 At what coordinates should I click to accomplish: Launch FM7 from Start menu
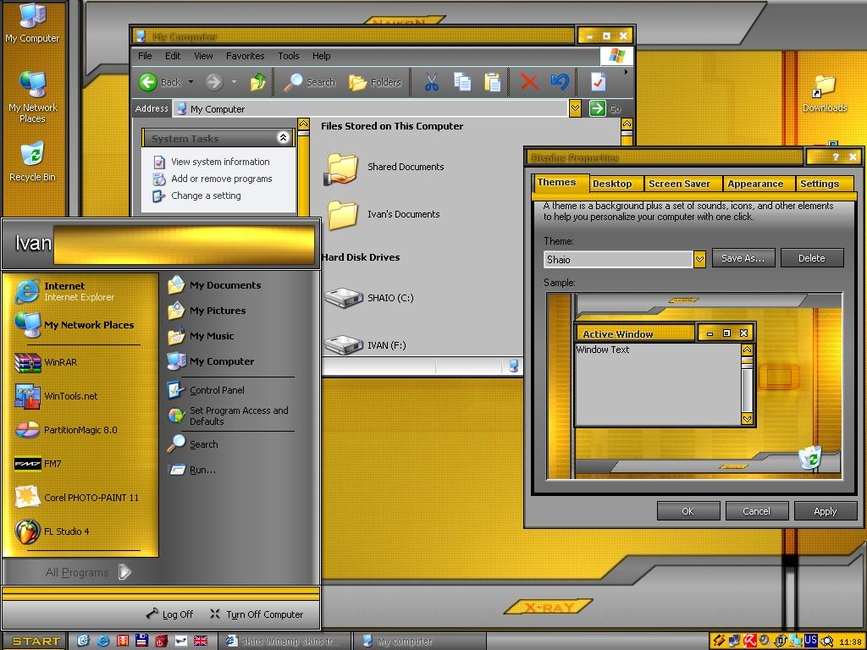[38, 464]
